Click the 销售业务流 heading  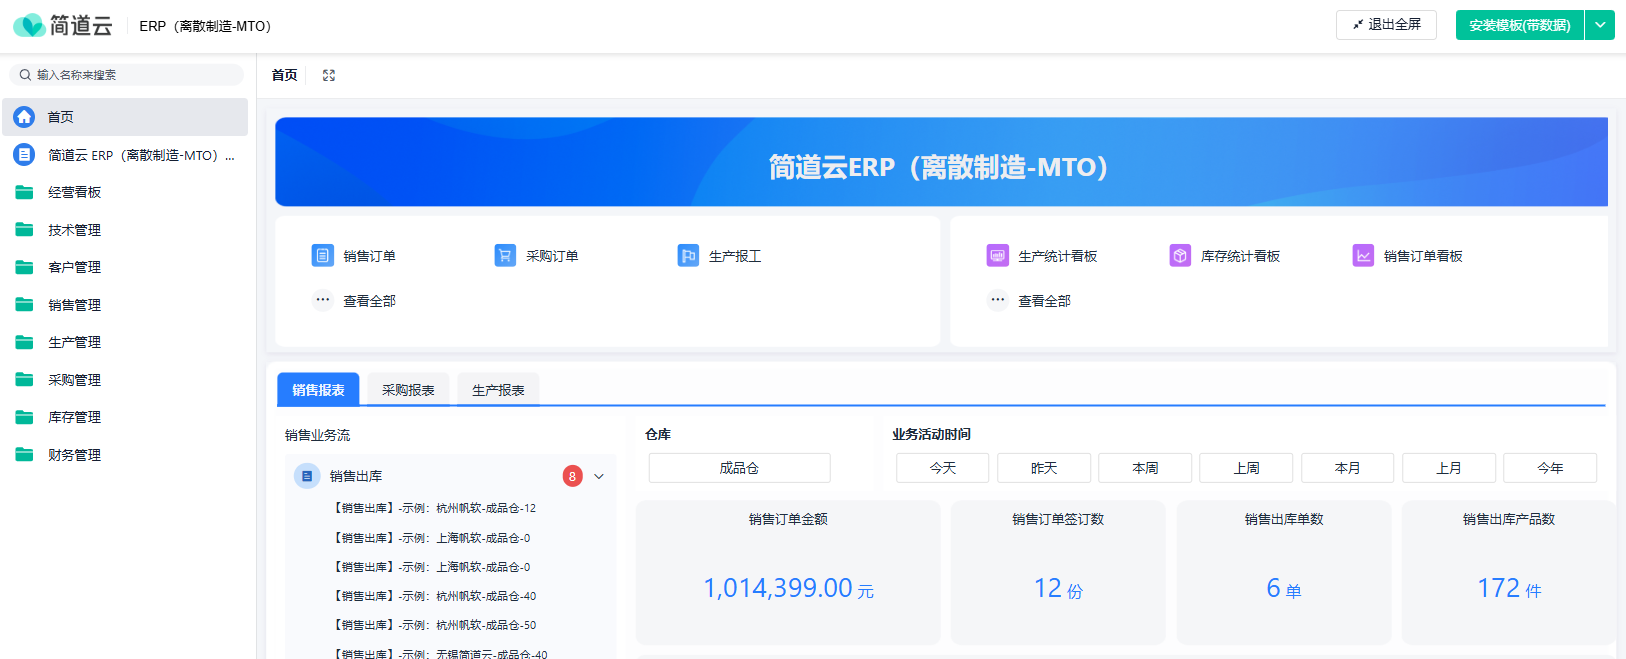click(317, 435)
